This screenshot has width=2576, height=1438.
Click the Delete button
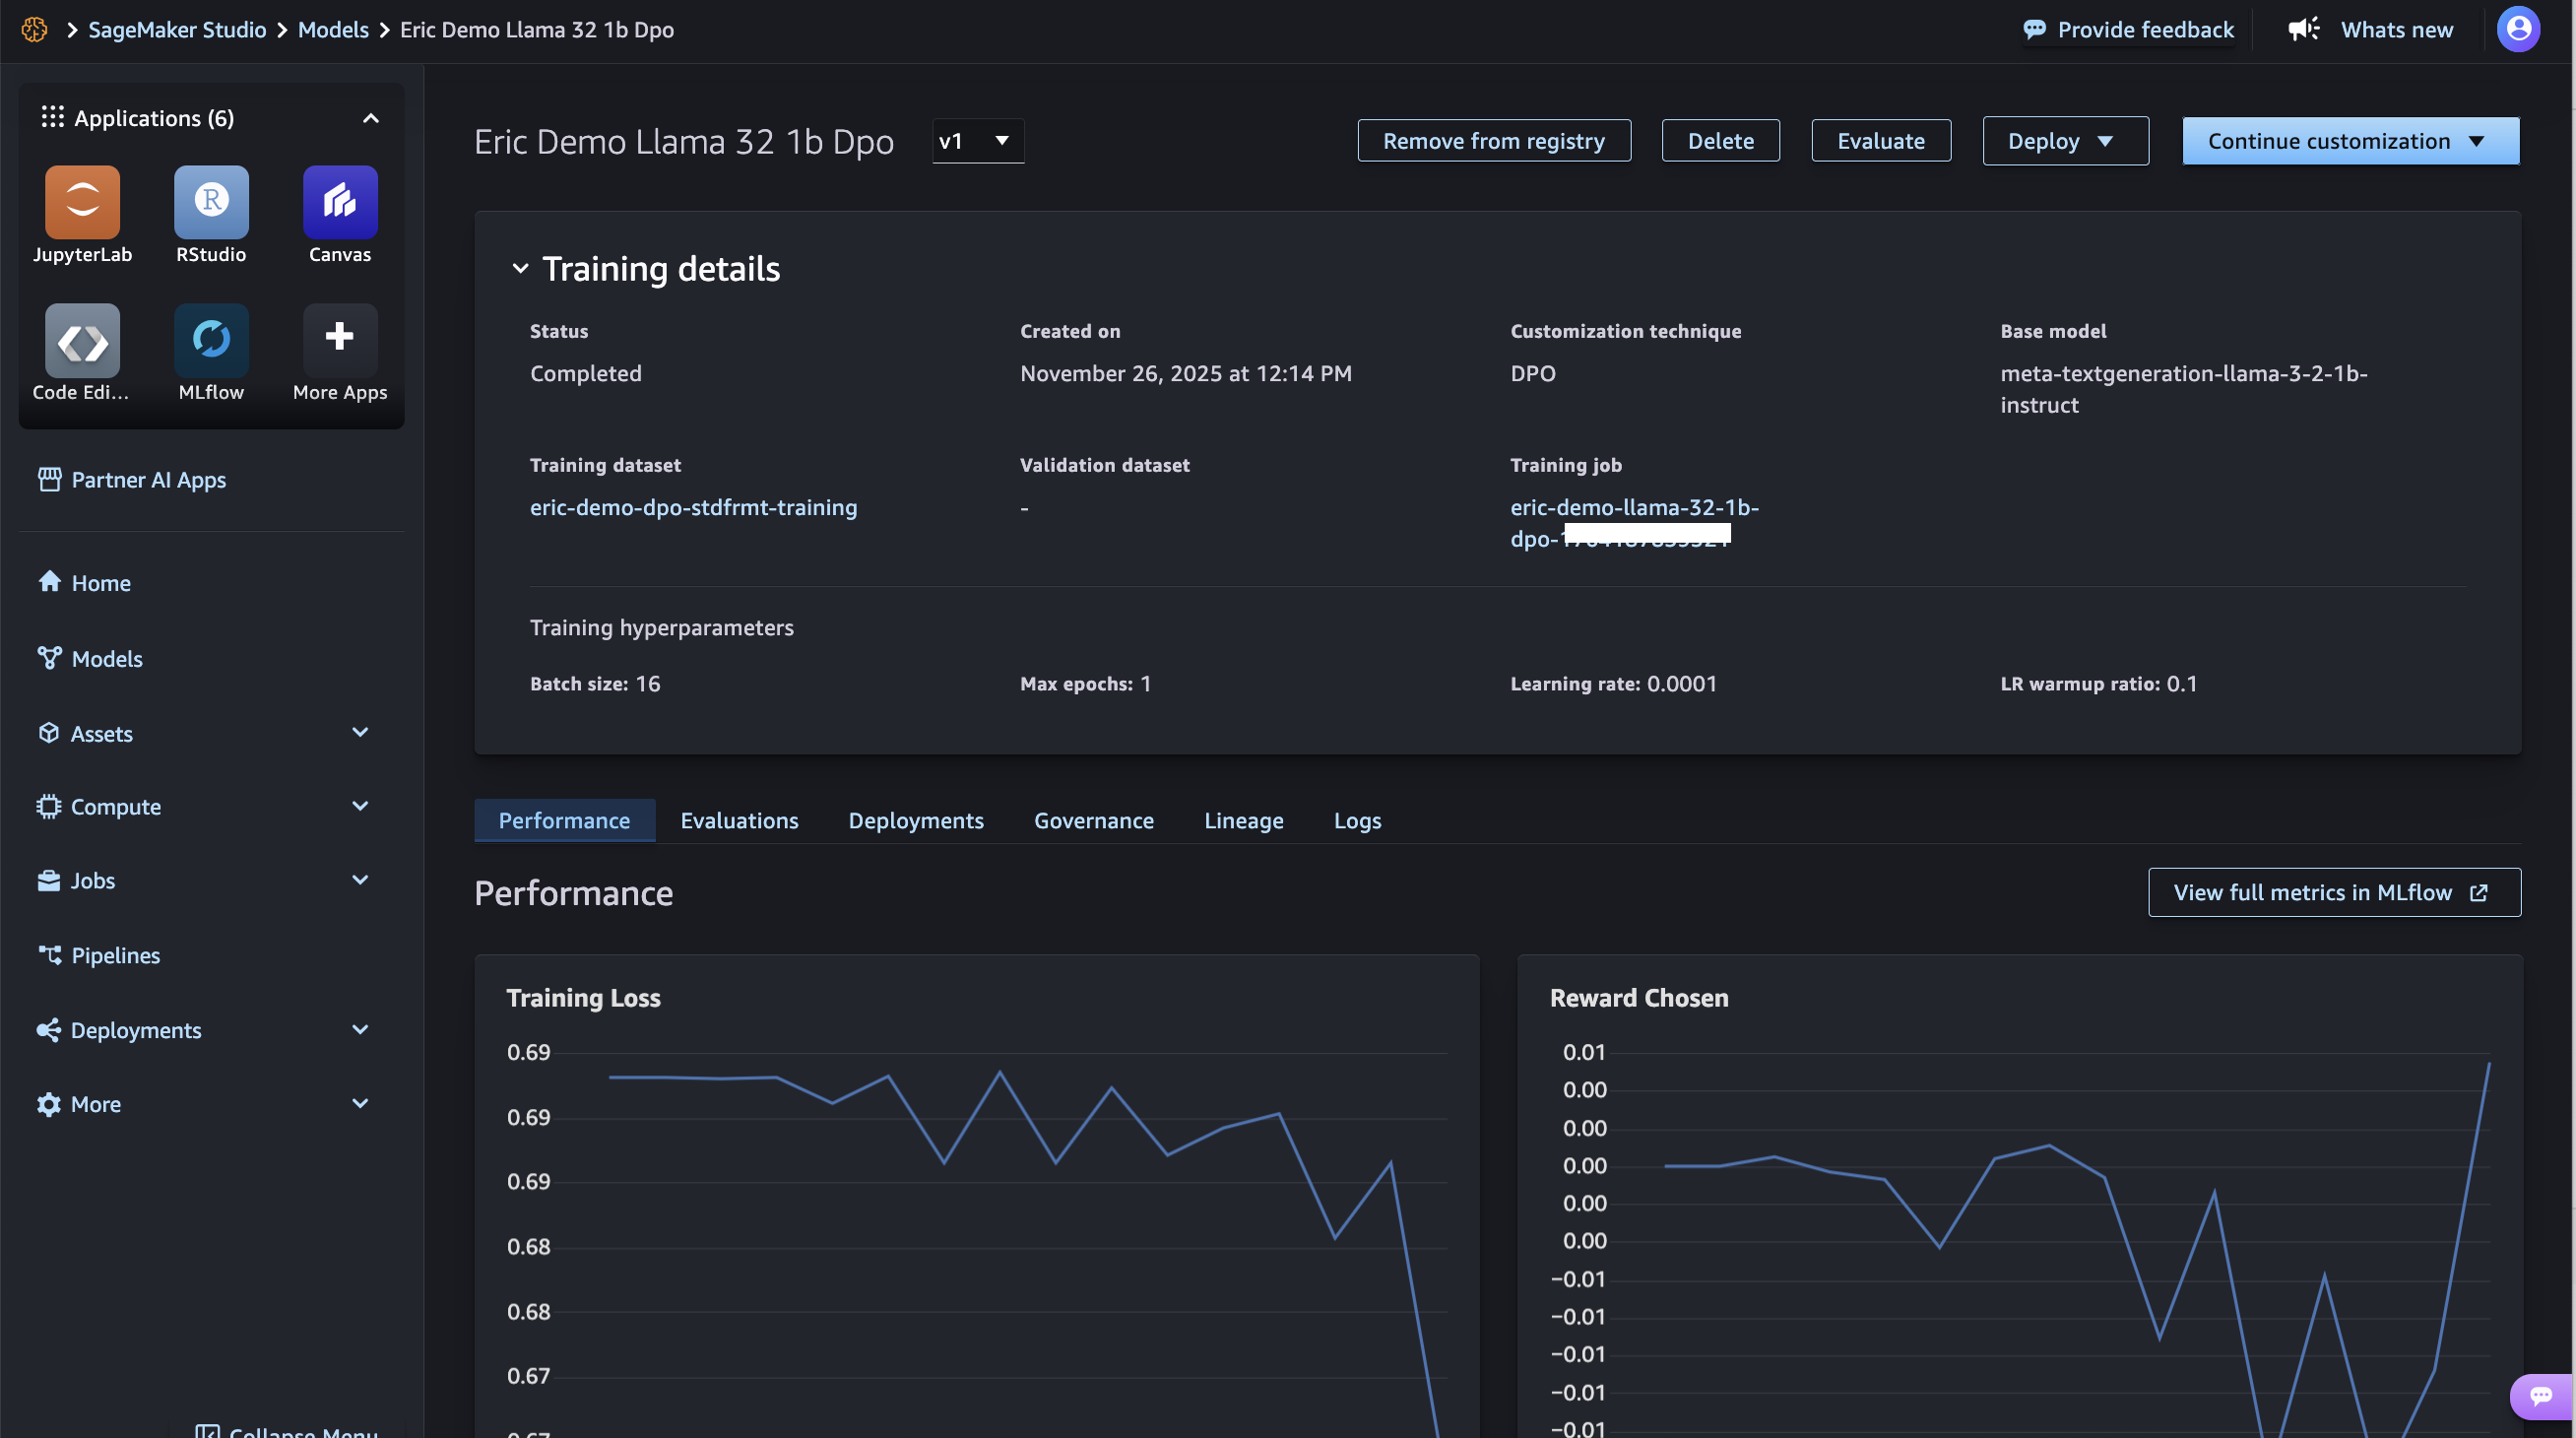coord(1720,141)
